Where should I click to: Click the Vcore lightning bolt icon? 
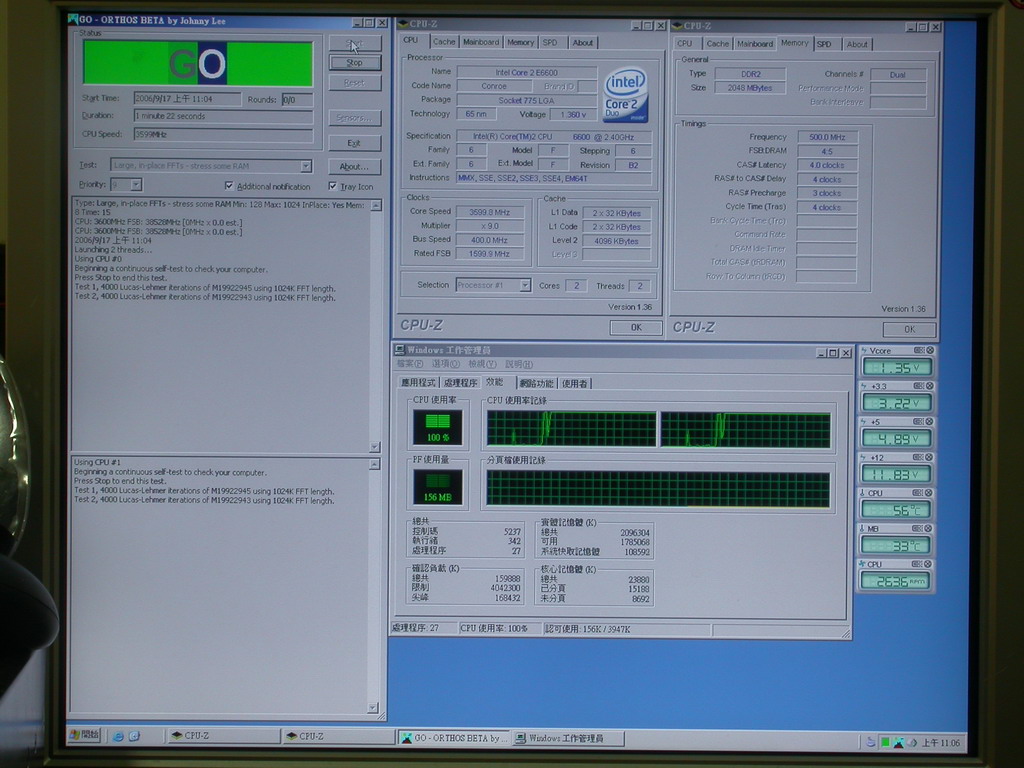[x=864, y=351]
